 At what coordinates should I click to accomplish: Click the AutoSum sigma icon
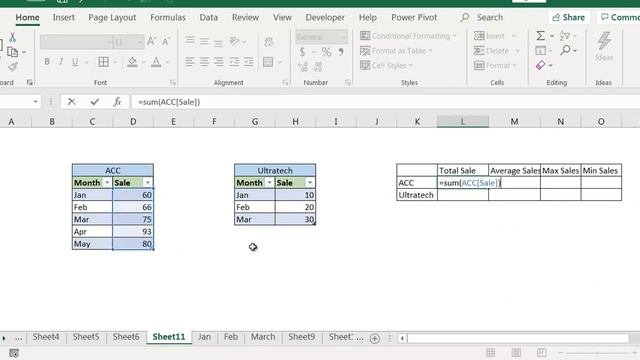540,36
